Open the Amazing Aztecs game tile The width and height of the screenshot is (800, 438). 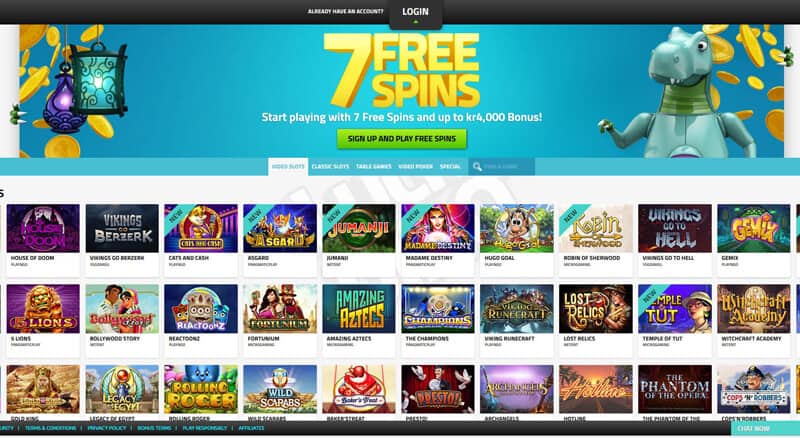click(359, 309)
